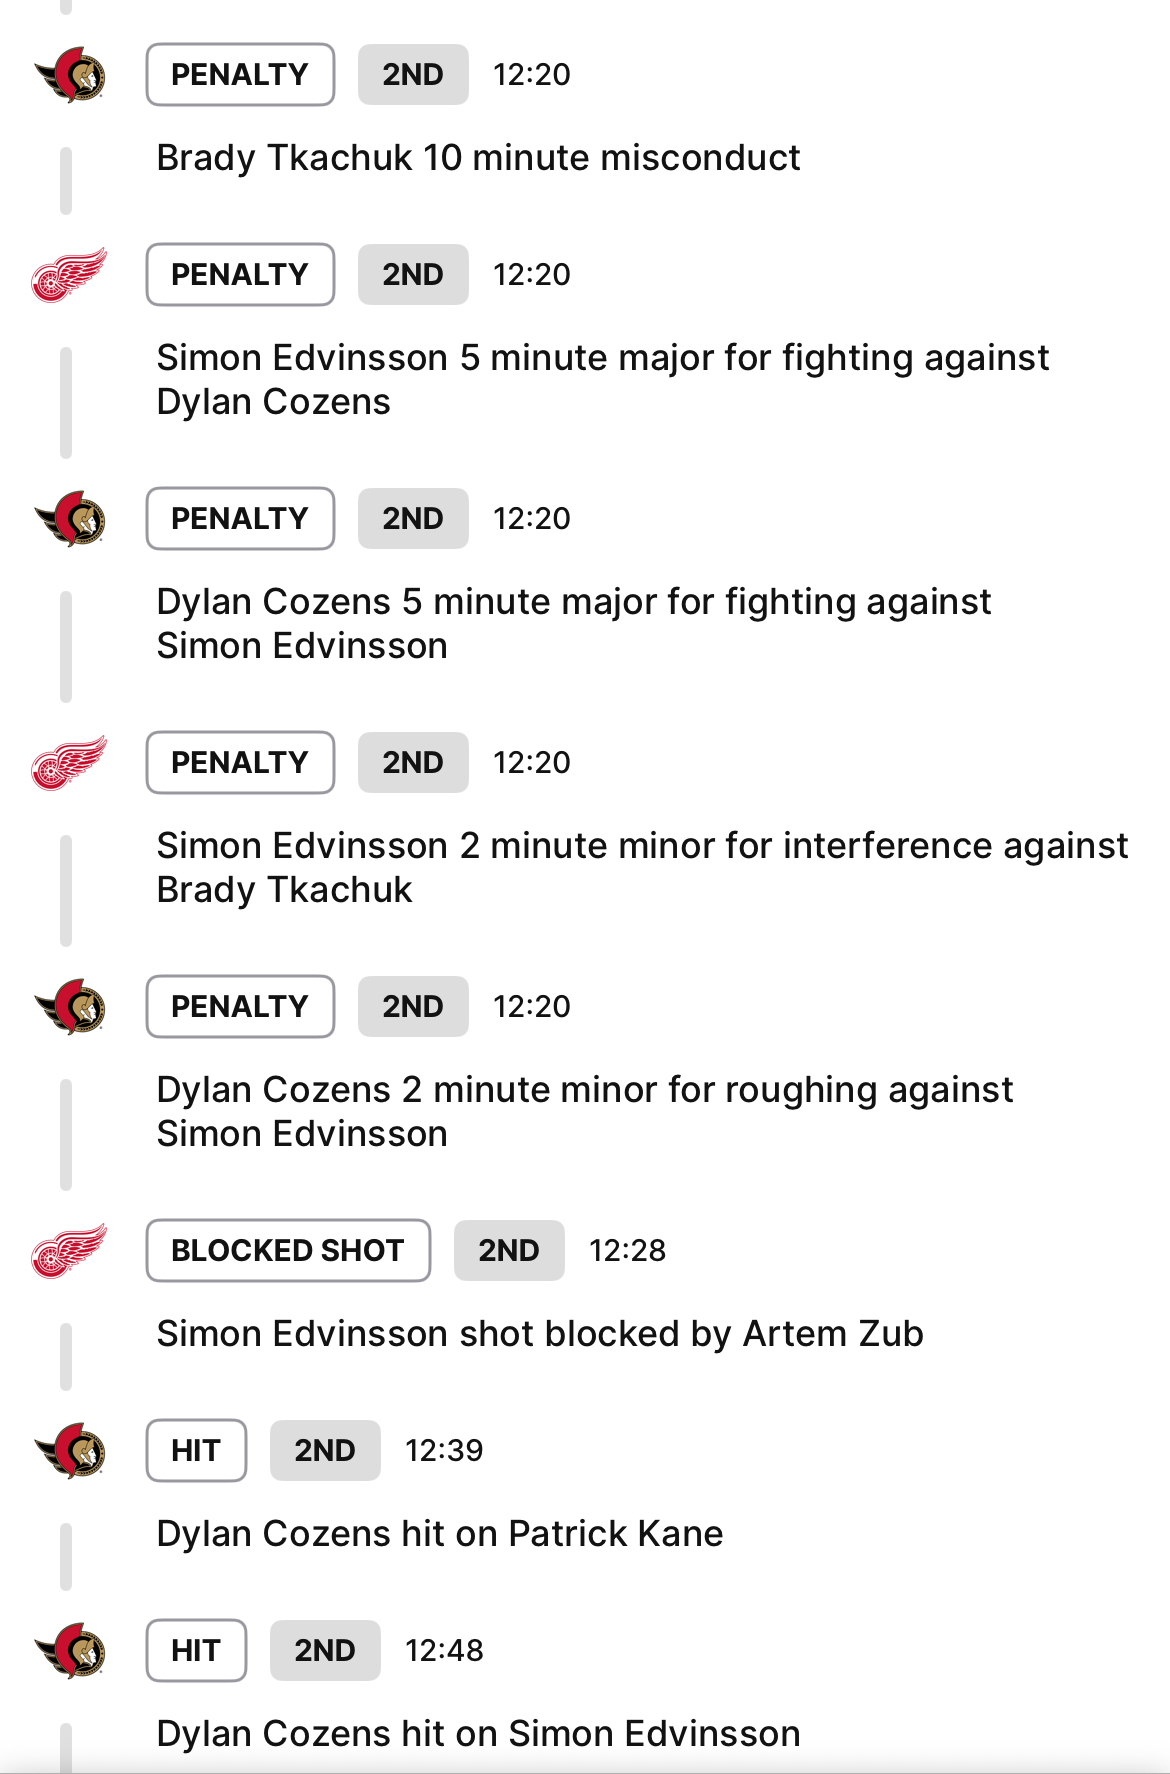The height and width of the screenshot is (1774, 1170).
Task: Click Red Wings logo beside Edvinsson fighting major
Action: click(x=69, y=275)
